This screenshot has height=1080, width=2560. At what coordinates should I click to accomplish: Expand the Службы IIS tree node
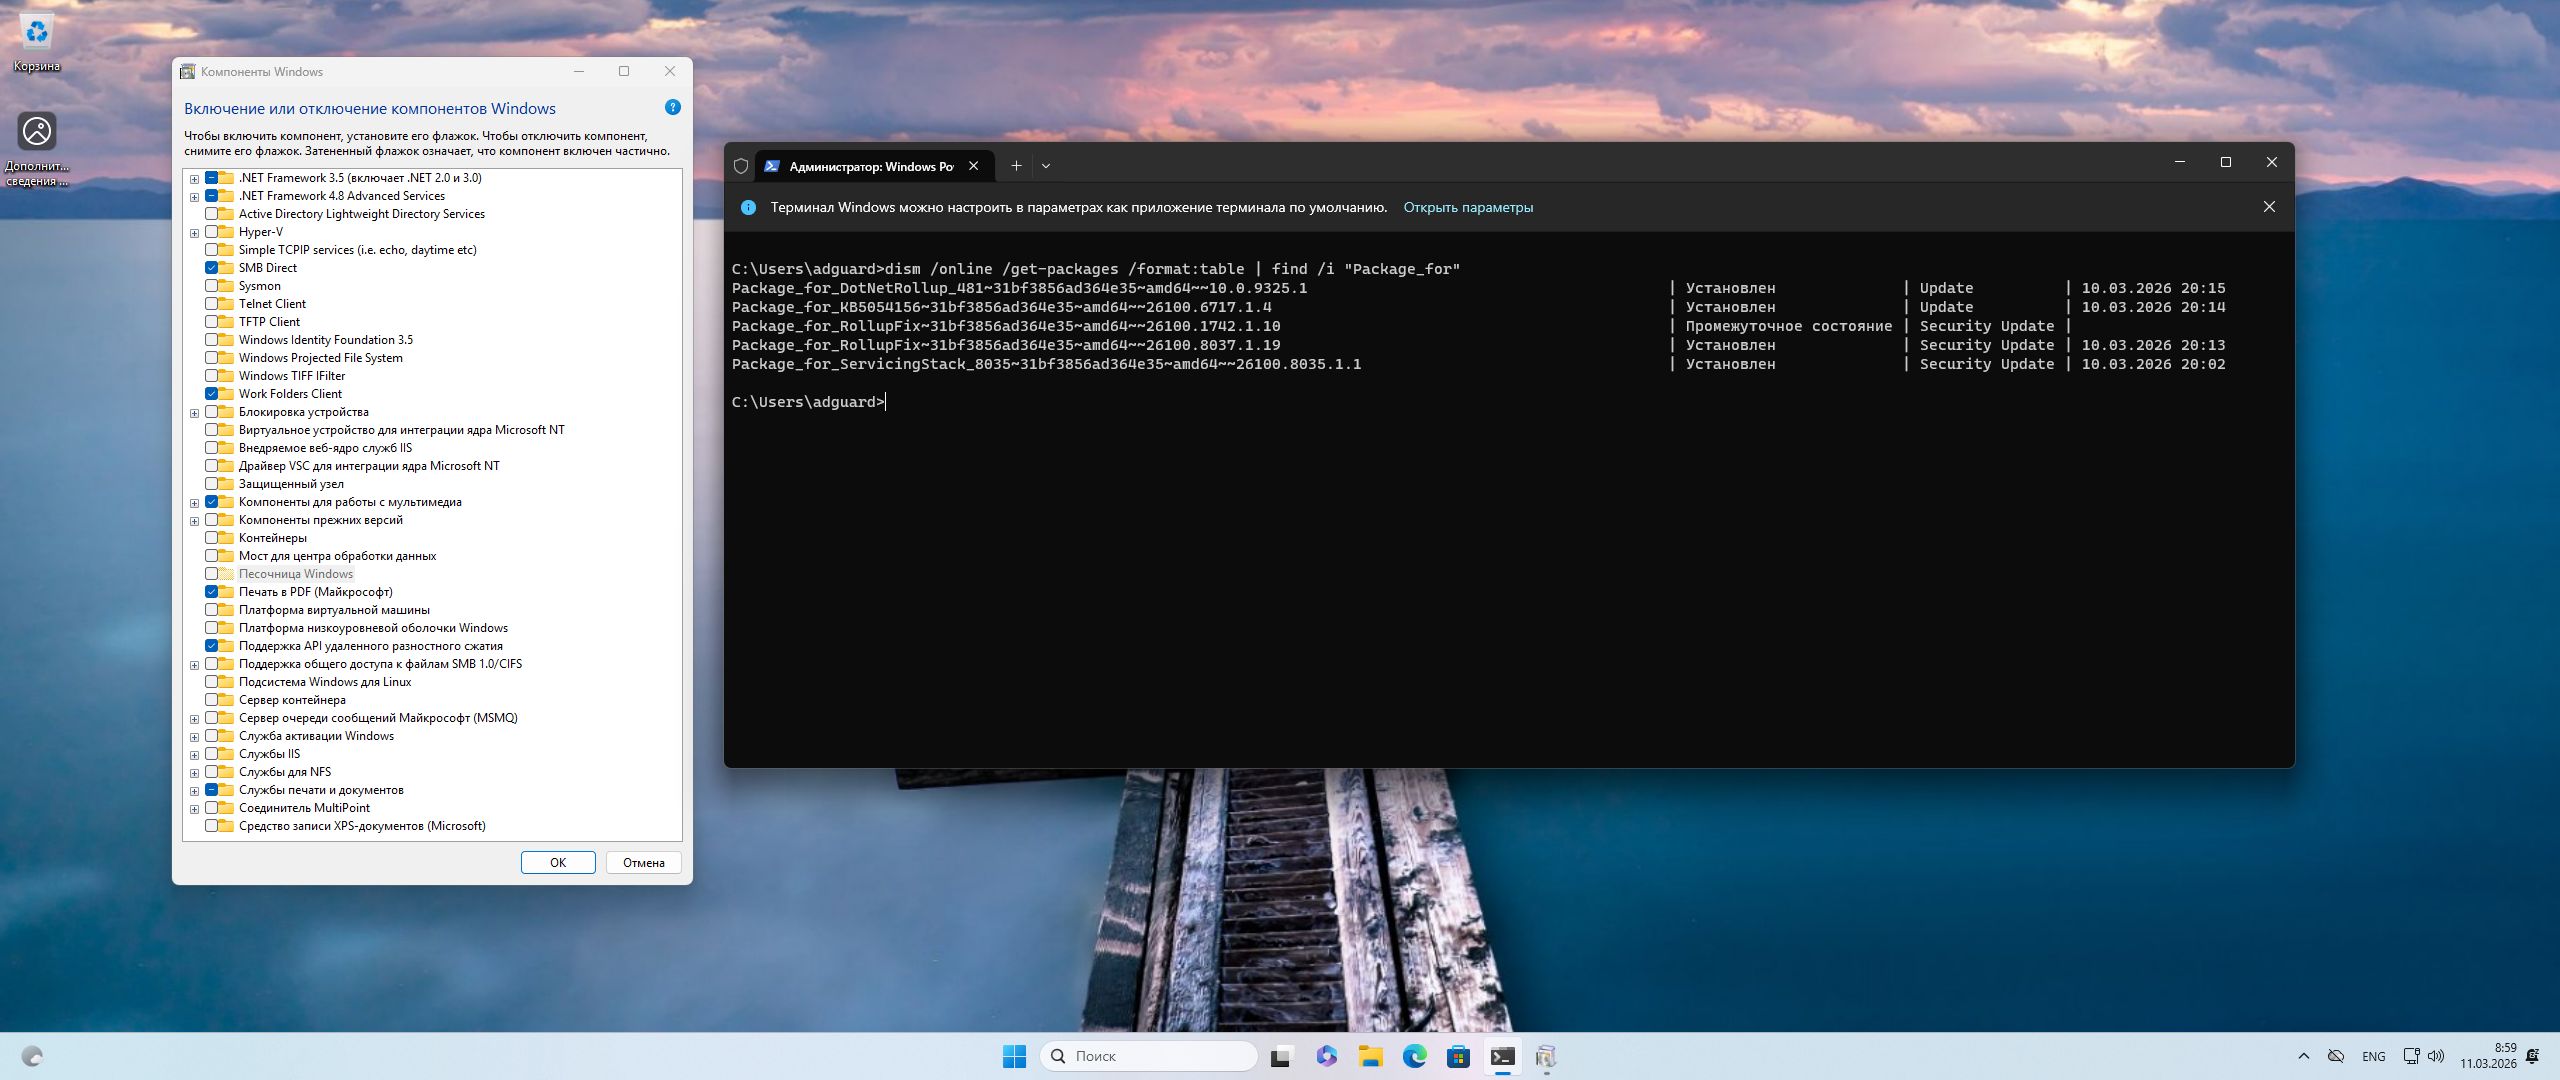coord(195,755)
